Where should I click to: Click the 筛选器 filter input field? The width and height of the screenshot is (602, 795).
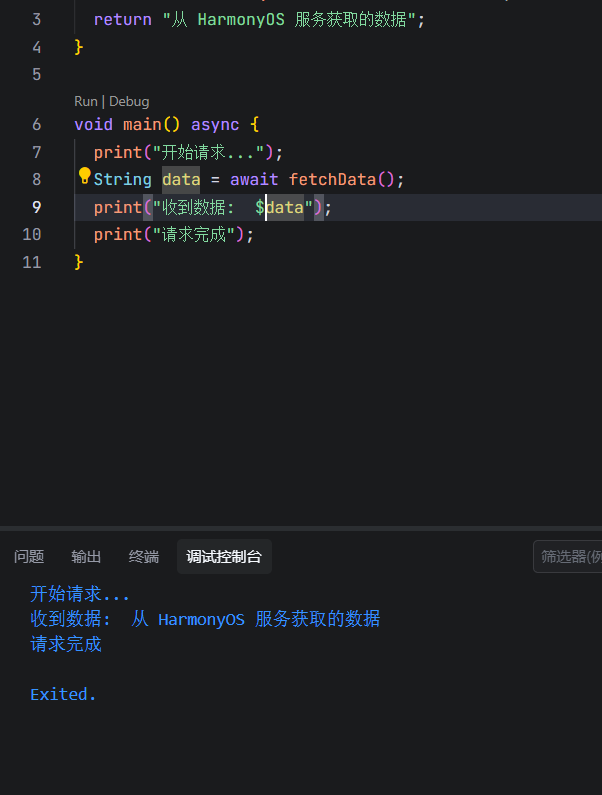pyautogui.click(x=568, y=557)
